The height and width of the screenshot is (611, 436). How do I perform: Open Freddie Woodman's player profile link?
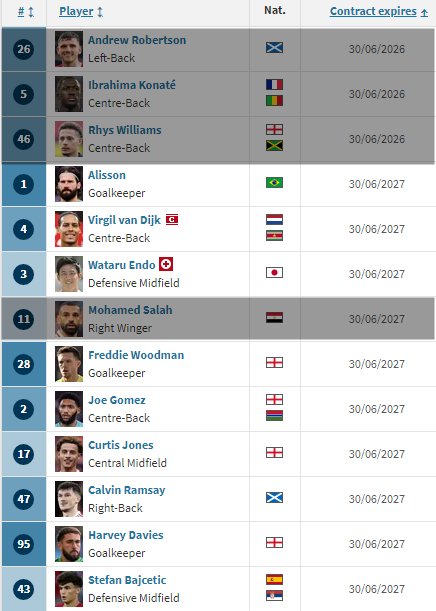coord(136,355)
